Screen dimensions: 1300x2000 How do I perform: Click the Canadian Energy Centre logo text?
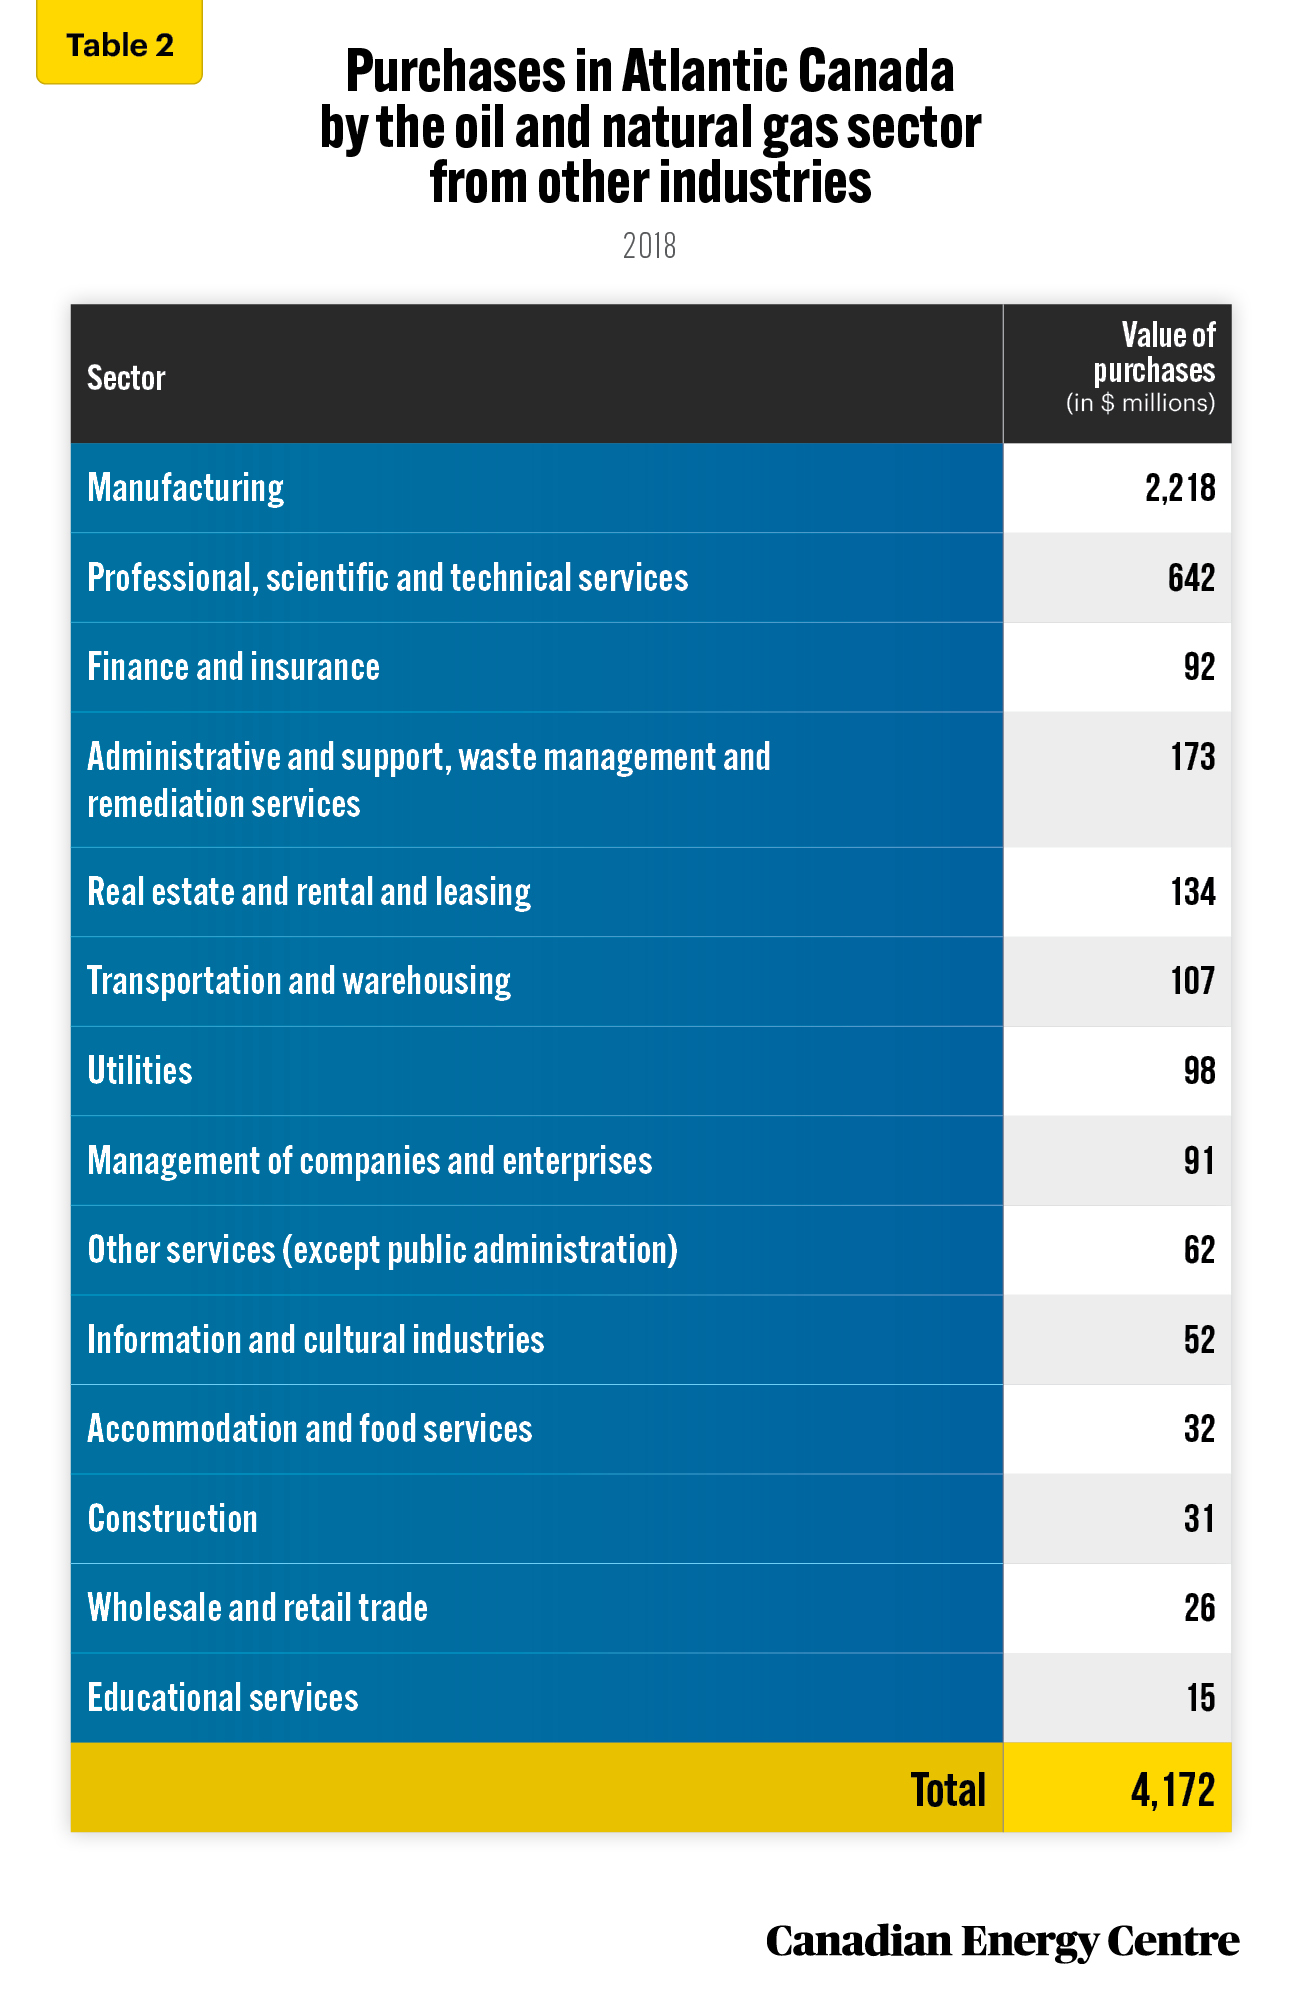pos(1002,1942)
